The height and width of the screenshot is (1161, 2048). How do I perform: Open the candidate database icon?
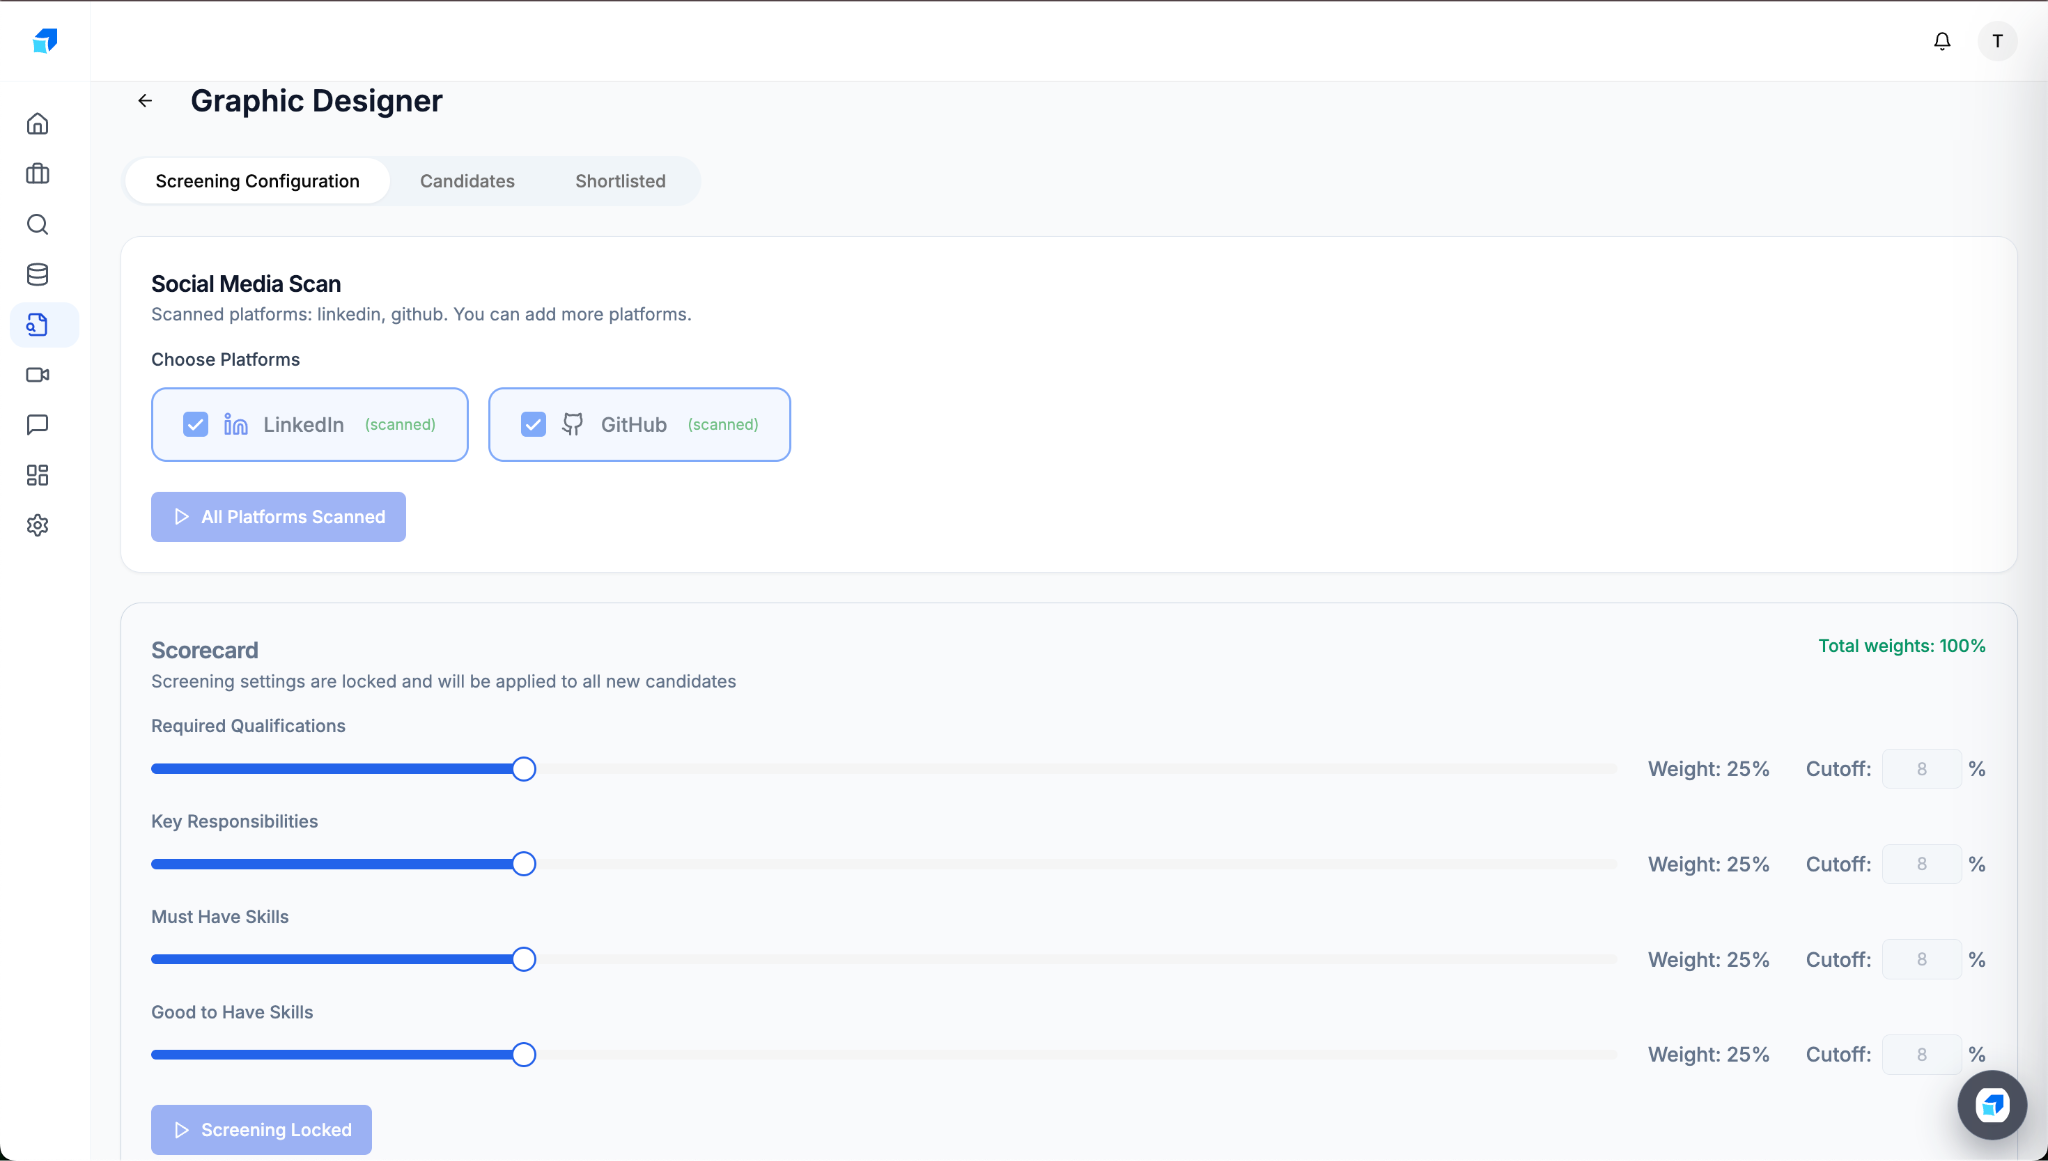tap(38, 274)
